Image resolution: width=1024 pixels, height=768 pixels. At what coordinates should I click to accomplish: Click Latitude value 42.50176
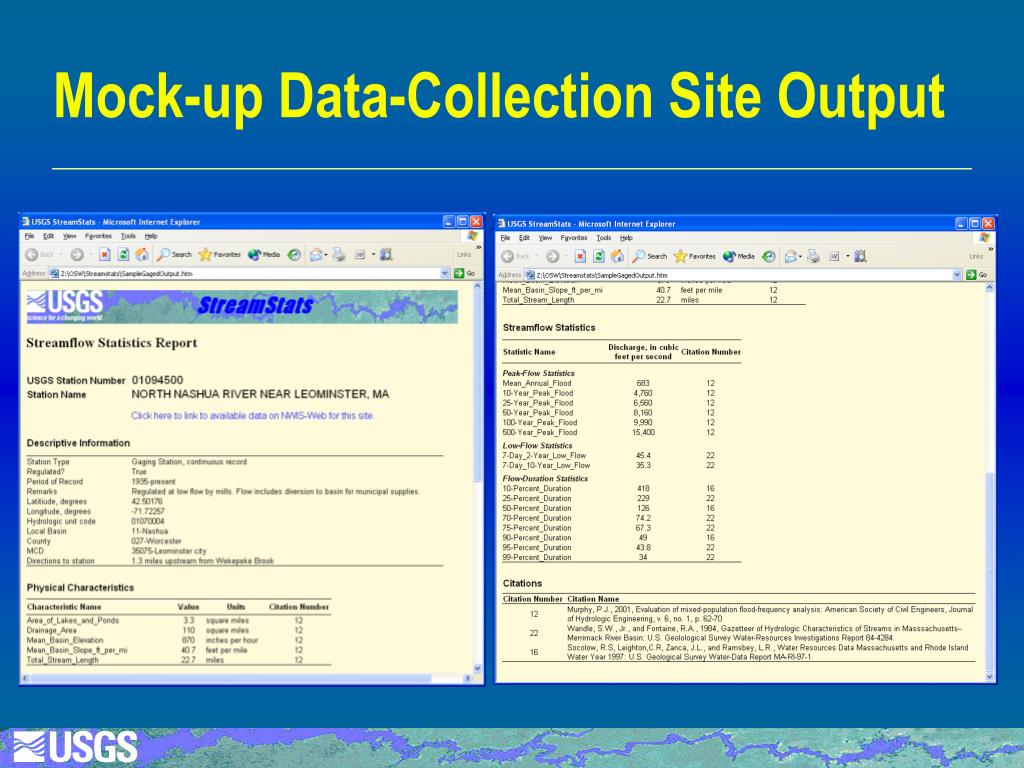[147, 502]
